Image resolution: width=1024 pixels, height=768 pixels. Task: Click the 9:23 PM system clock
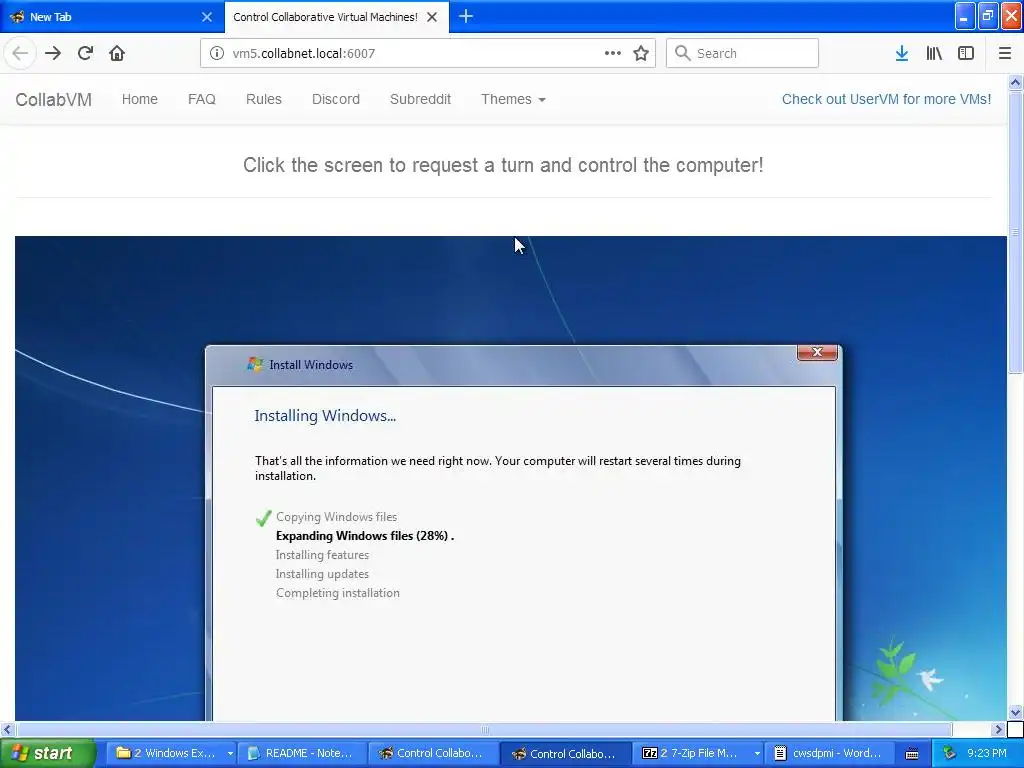pyautogui.click(x=987, y=753)
